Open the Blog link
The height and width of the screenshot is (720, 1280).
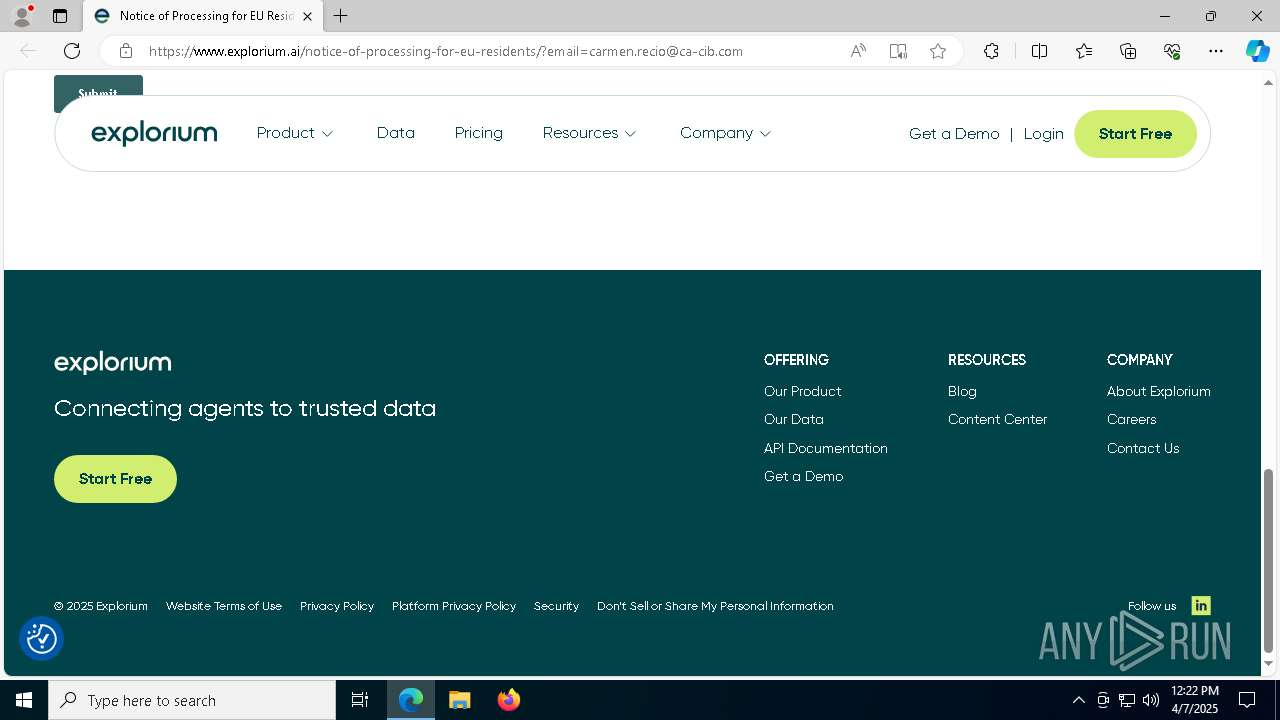tap(962, 391)
